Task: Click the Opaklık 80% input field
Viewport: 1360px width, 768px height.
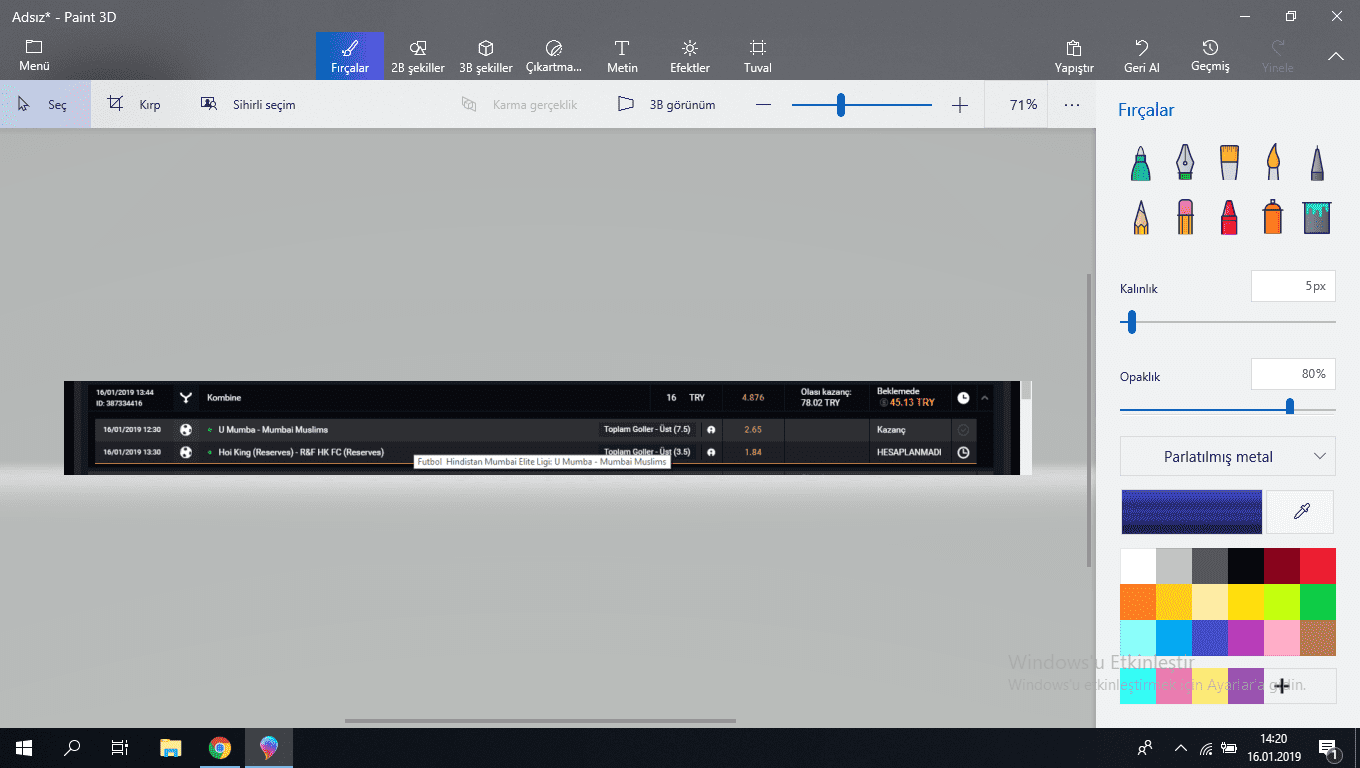Action: [x=1293, y=374]
